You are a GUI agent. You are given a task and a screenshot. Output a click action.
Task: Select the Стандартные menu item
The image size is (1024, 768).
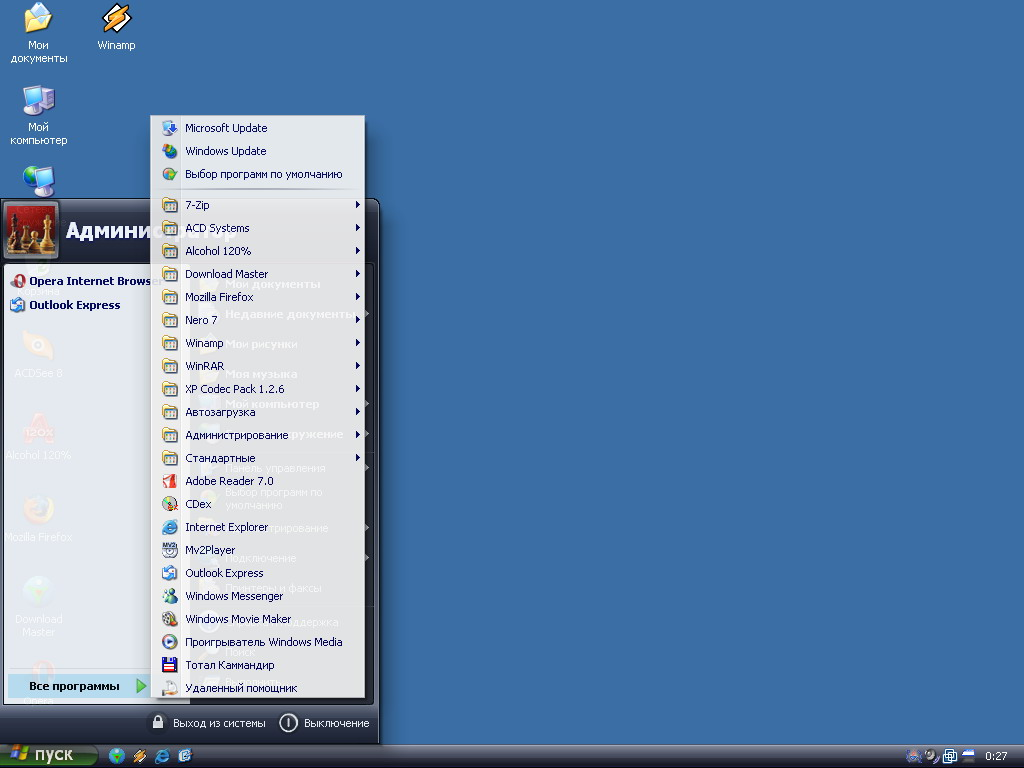(x=257, y=458)
